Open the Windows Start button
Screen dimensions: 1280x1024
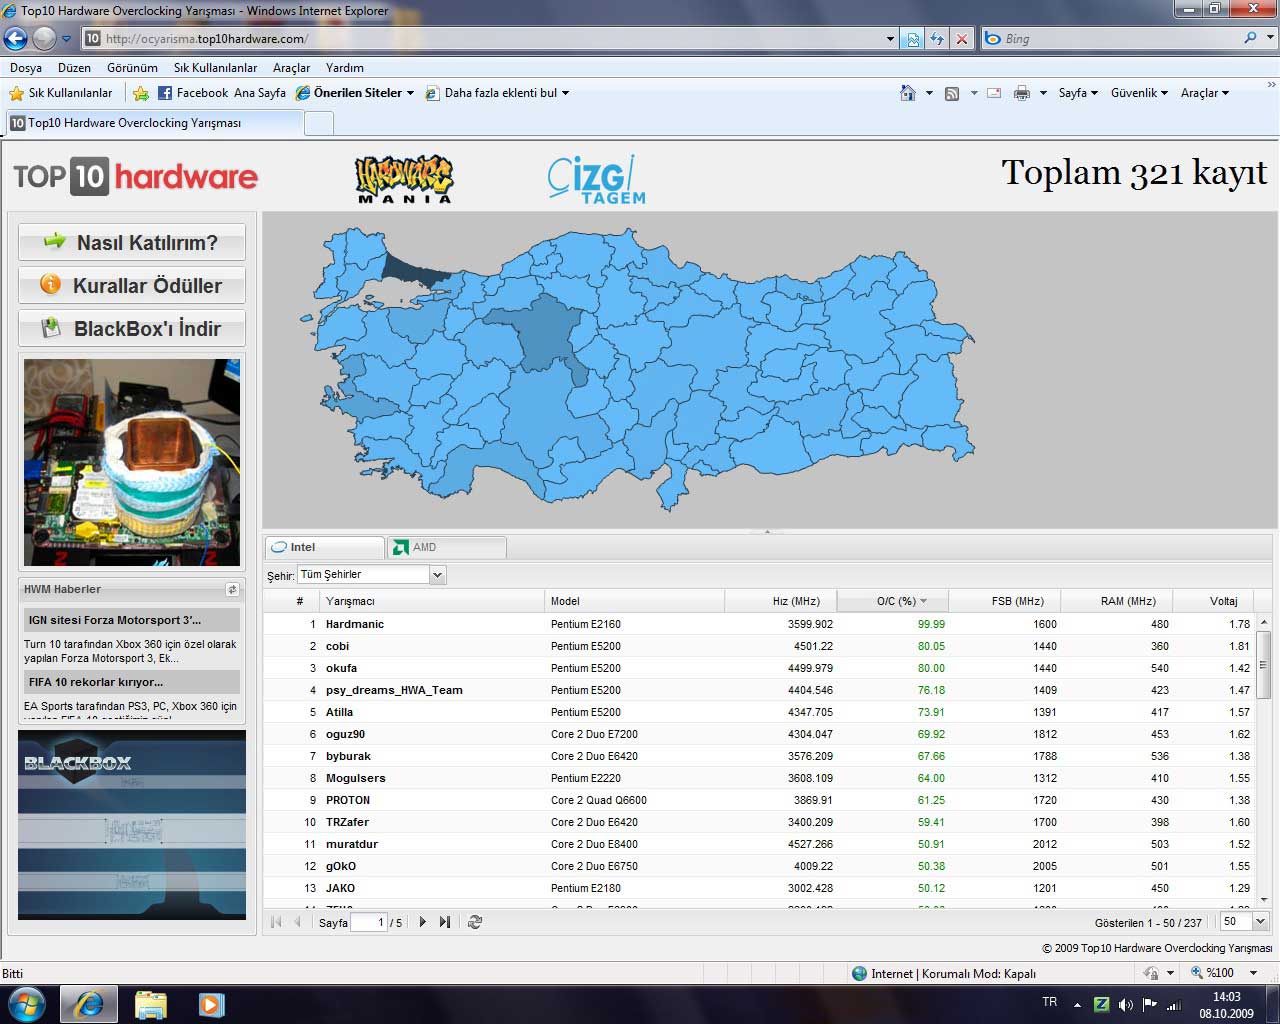[x=26, y=1003]
